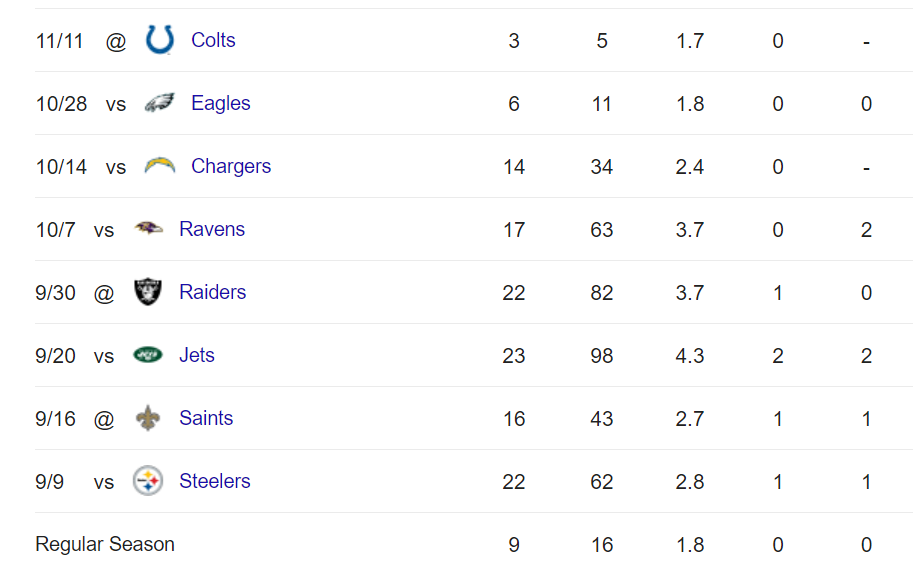Image resolution: width=913 pixels, height=581 pixels.
Task: Open the Raiders team link
Action: point(213,292)
